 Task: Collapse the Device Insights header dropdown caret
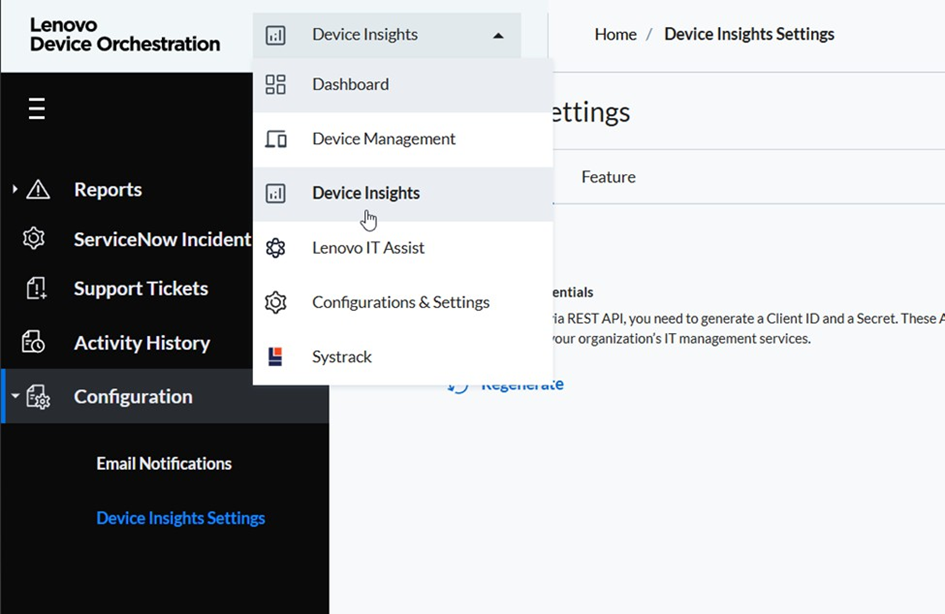pos(498,36)
